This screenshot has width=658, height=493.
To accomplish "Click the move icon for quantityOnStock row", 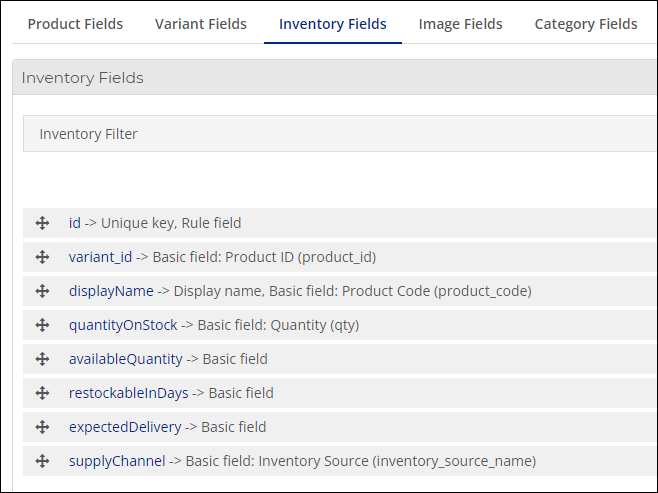I will [x=42, y=325].
